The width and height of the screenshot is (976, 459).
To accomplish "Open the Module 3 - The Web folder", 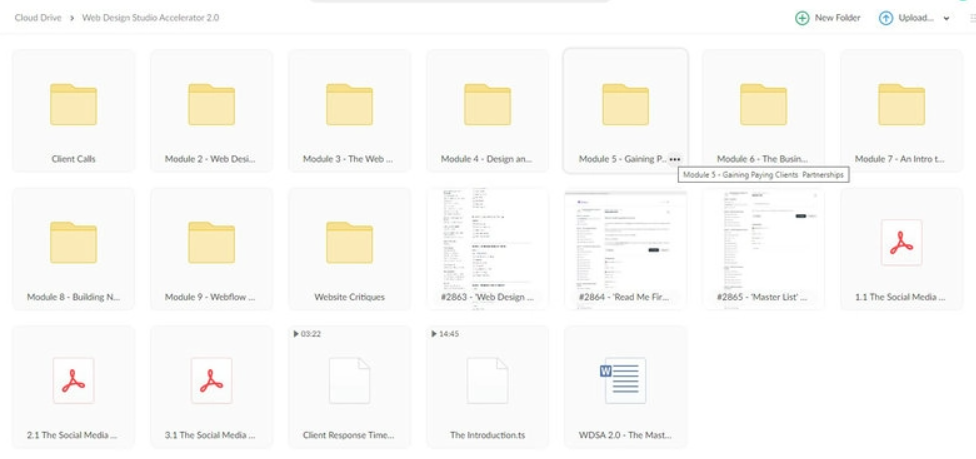I will pos(349,110).
